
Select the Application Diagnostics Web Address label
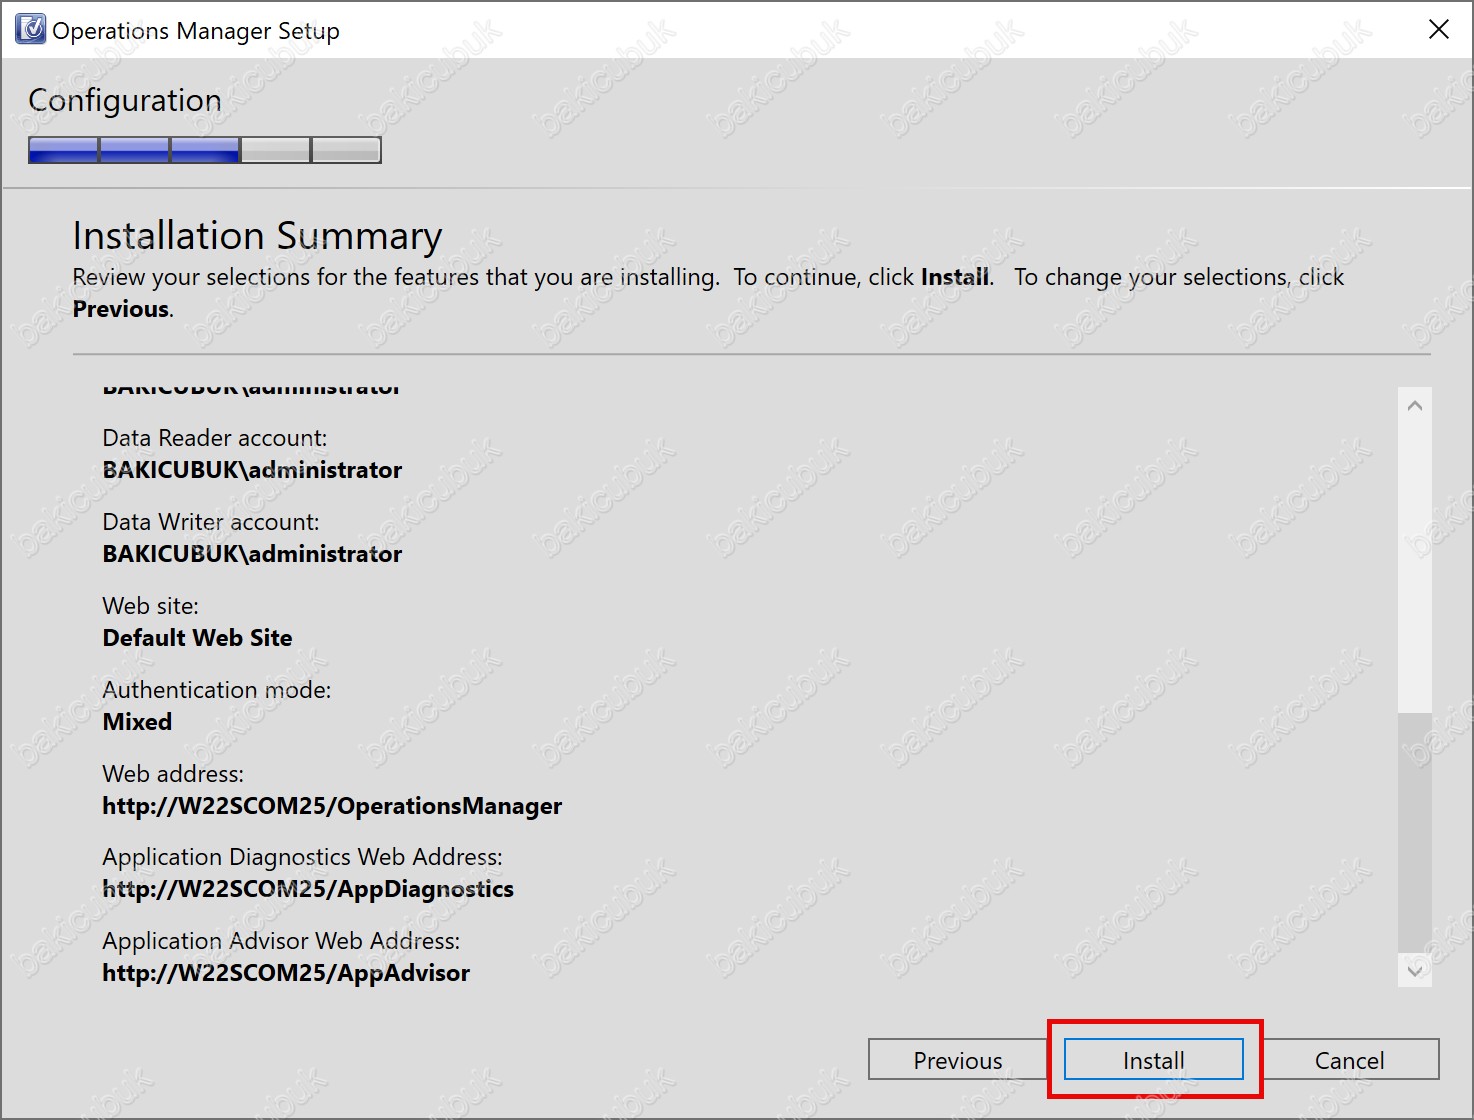tap(302, 857)
